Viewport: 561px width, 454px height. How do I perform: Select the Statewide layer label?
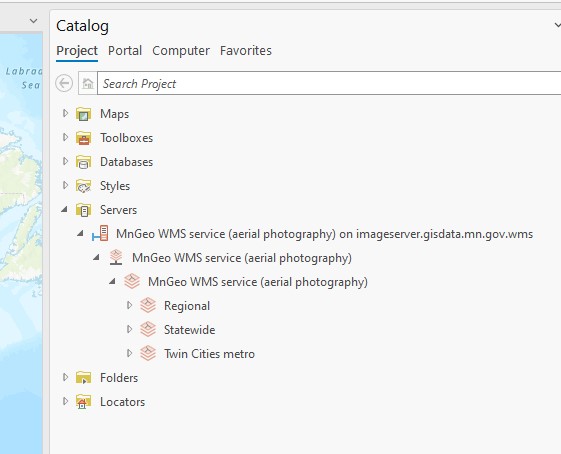(190, 330)
